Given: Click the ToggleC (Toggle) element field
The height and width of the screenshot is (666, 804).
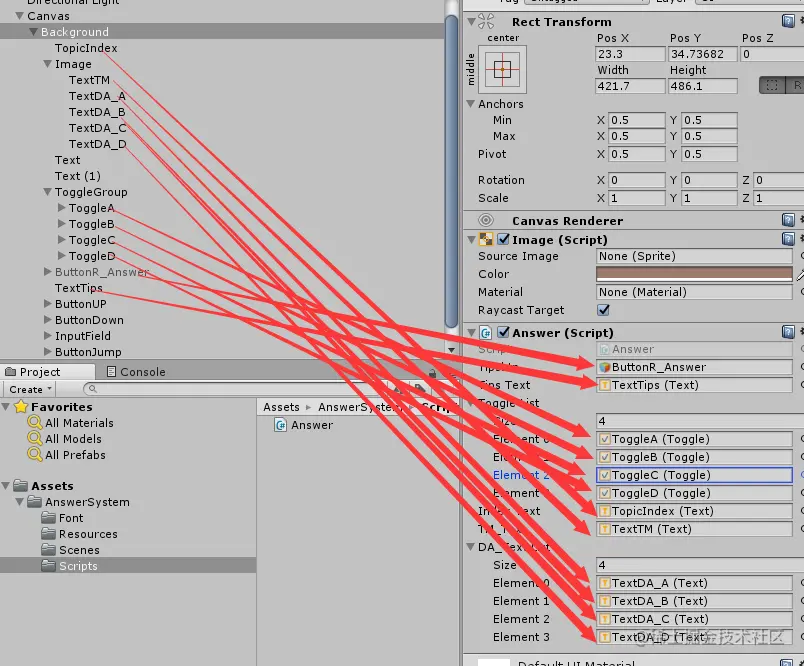Looking at the screenshot, I should tap(694, 475).
